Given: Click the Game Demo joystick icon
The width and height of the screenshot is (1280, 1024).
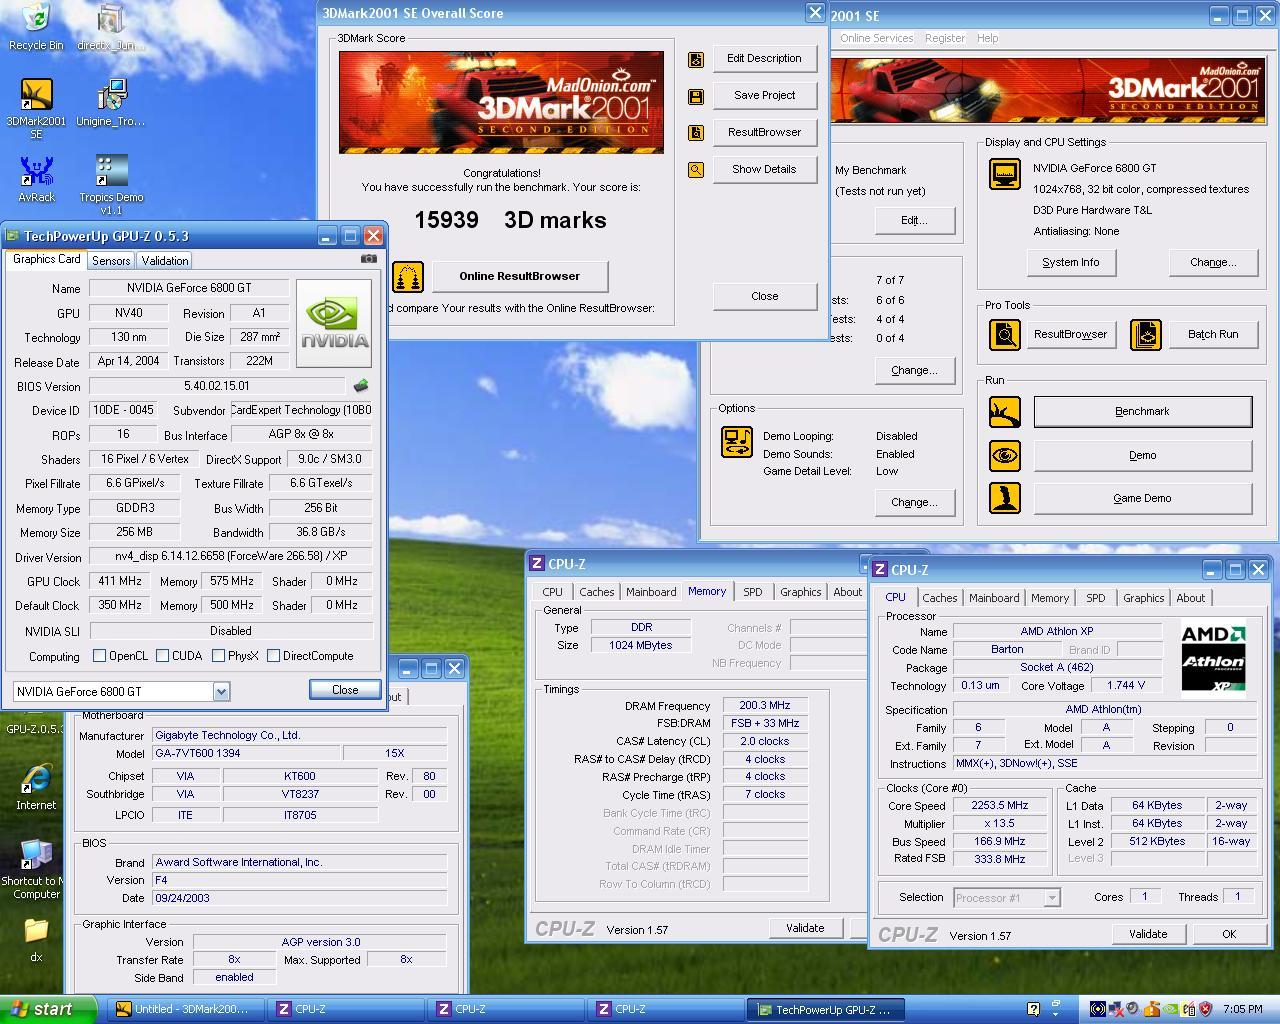Looking at the screenshot, I should coord(1005,498).
